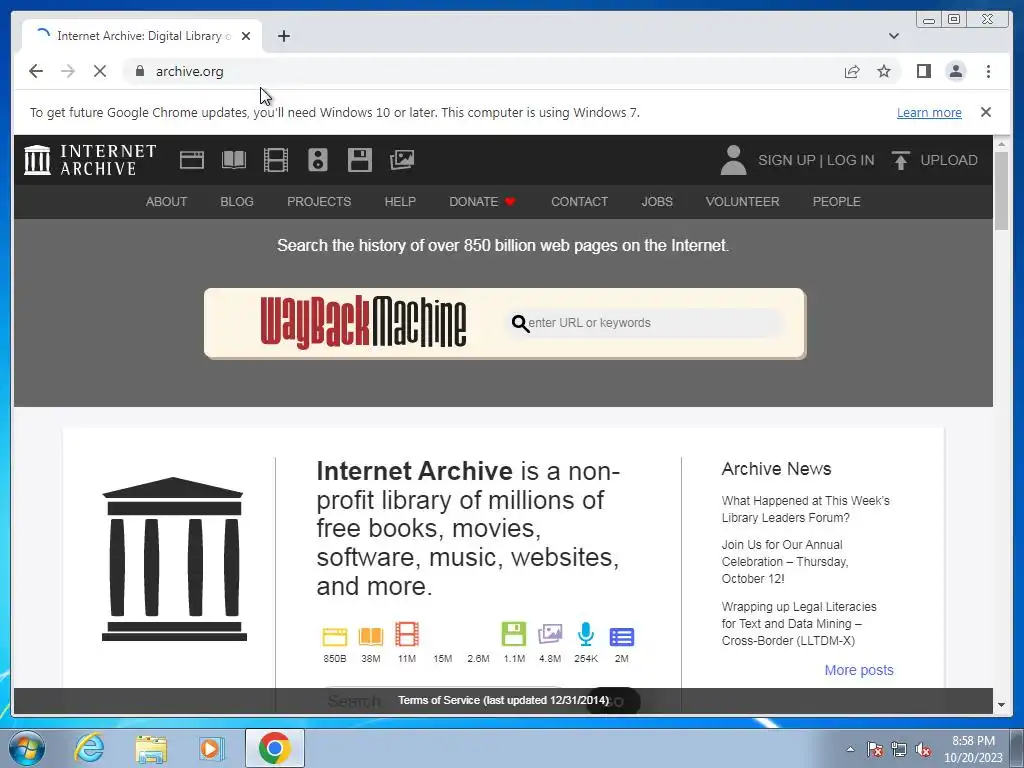Screen dimensions: 1024x768
Task: Toggle Chrome's side panel icon
Action: tap(923, 71)
